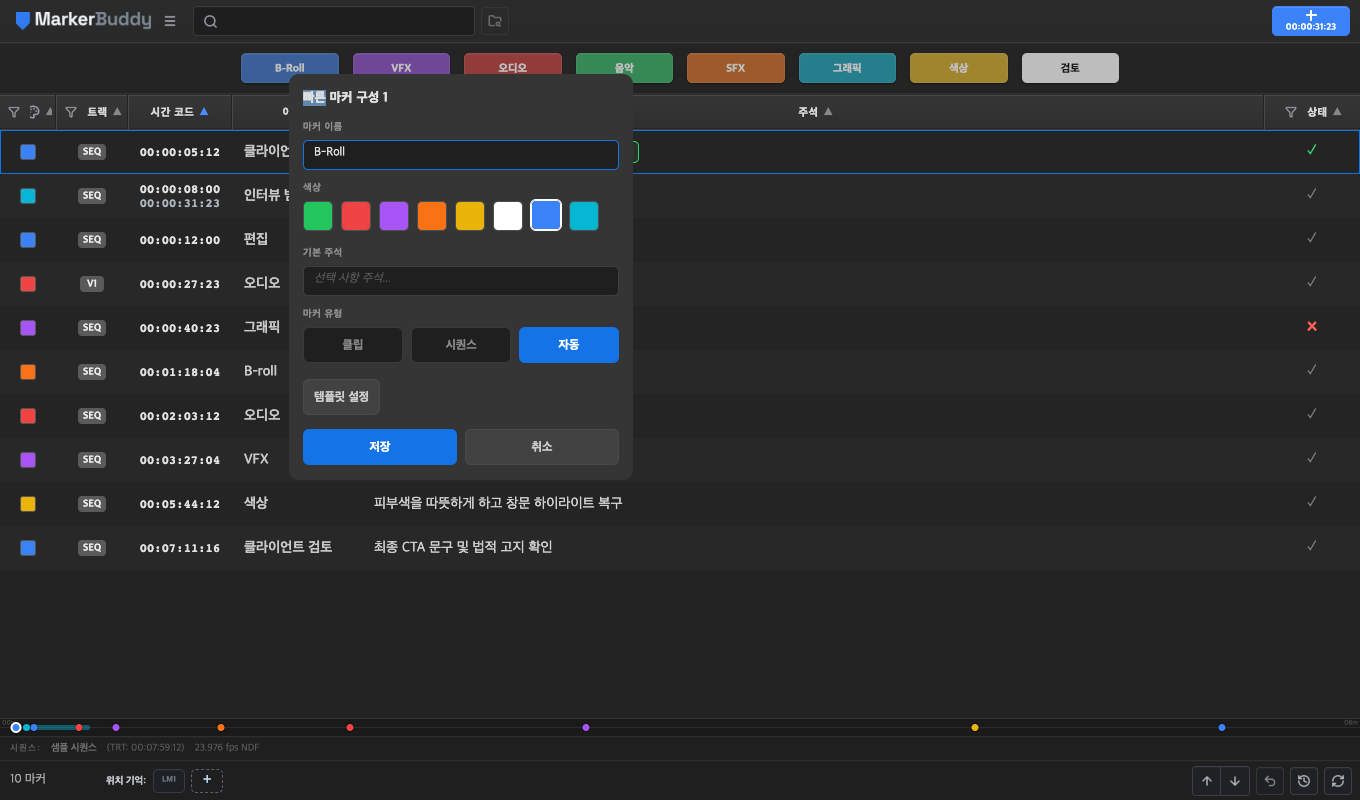Toggle the status check for 클라이언트 검토 row
1360x800 pixels.
click(1312, 547)
